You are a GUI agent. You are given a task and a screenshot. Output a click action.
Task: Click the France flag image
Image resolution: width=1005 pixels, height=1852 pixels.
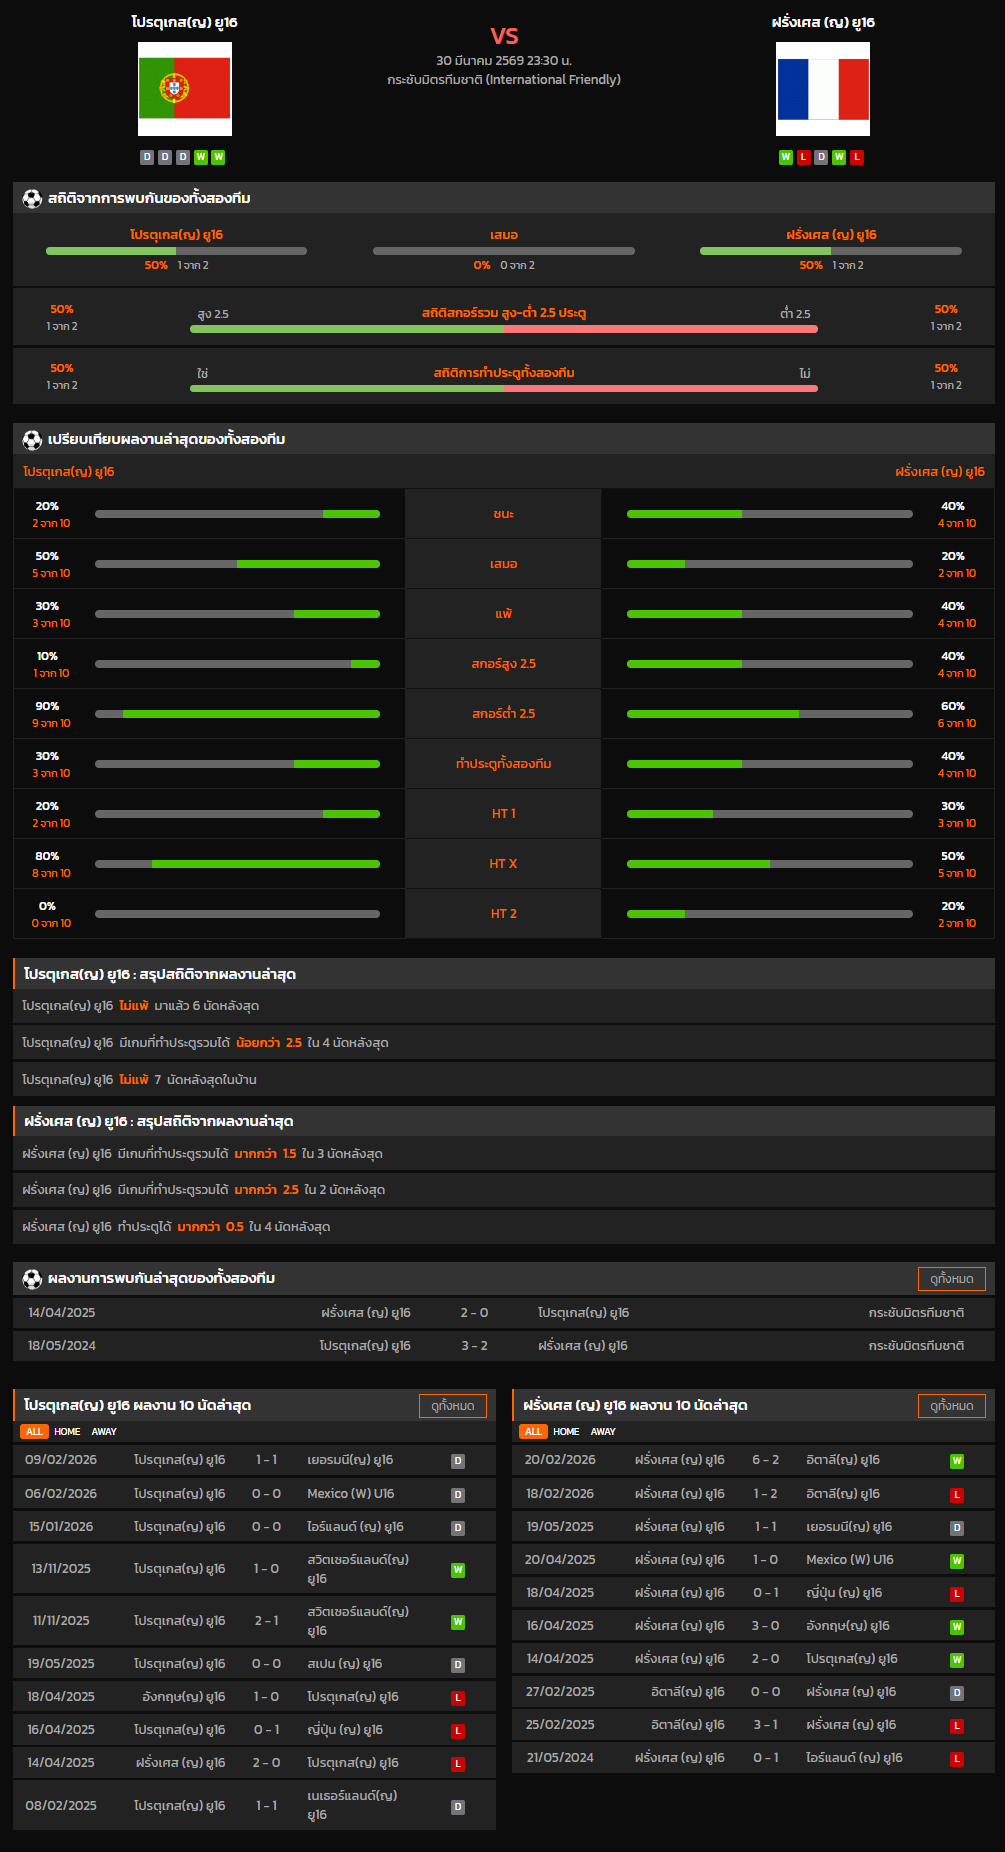coord(822,89)
